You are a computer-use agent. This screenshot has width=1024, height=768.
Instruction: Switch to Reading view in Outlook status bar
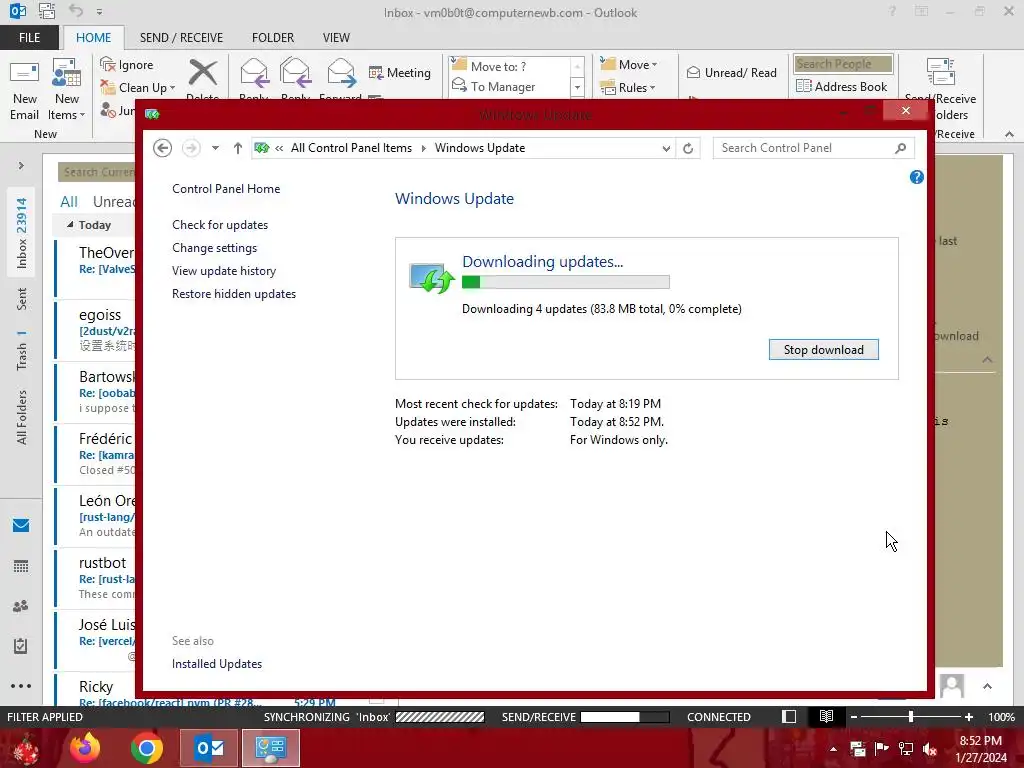point(826,716)
